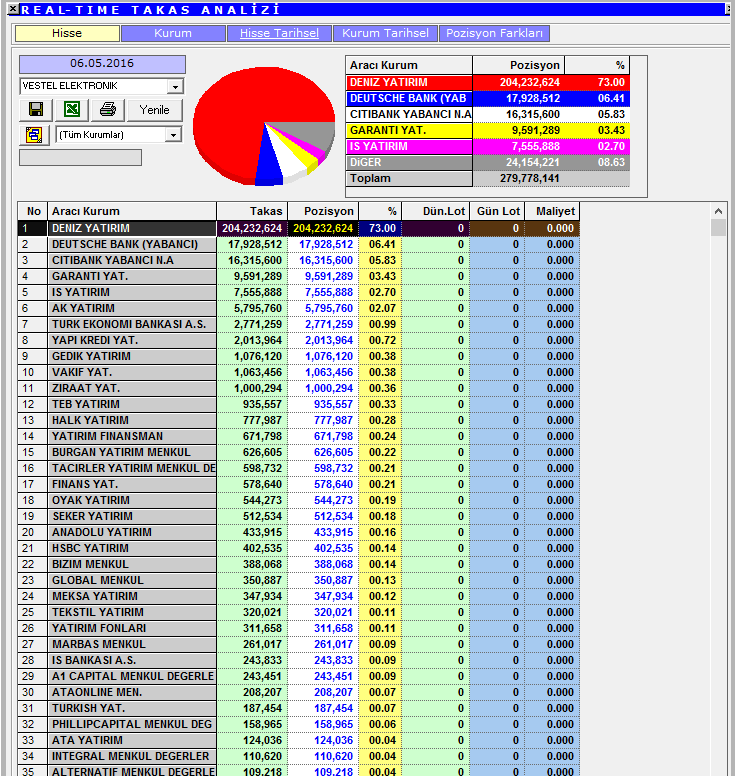Screen dimensions: 735x776
Task: Close the Takas Analizi panel with X
Action: coord(9,9)
